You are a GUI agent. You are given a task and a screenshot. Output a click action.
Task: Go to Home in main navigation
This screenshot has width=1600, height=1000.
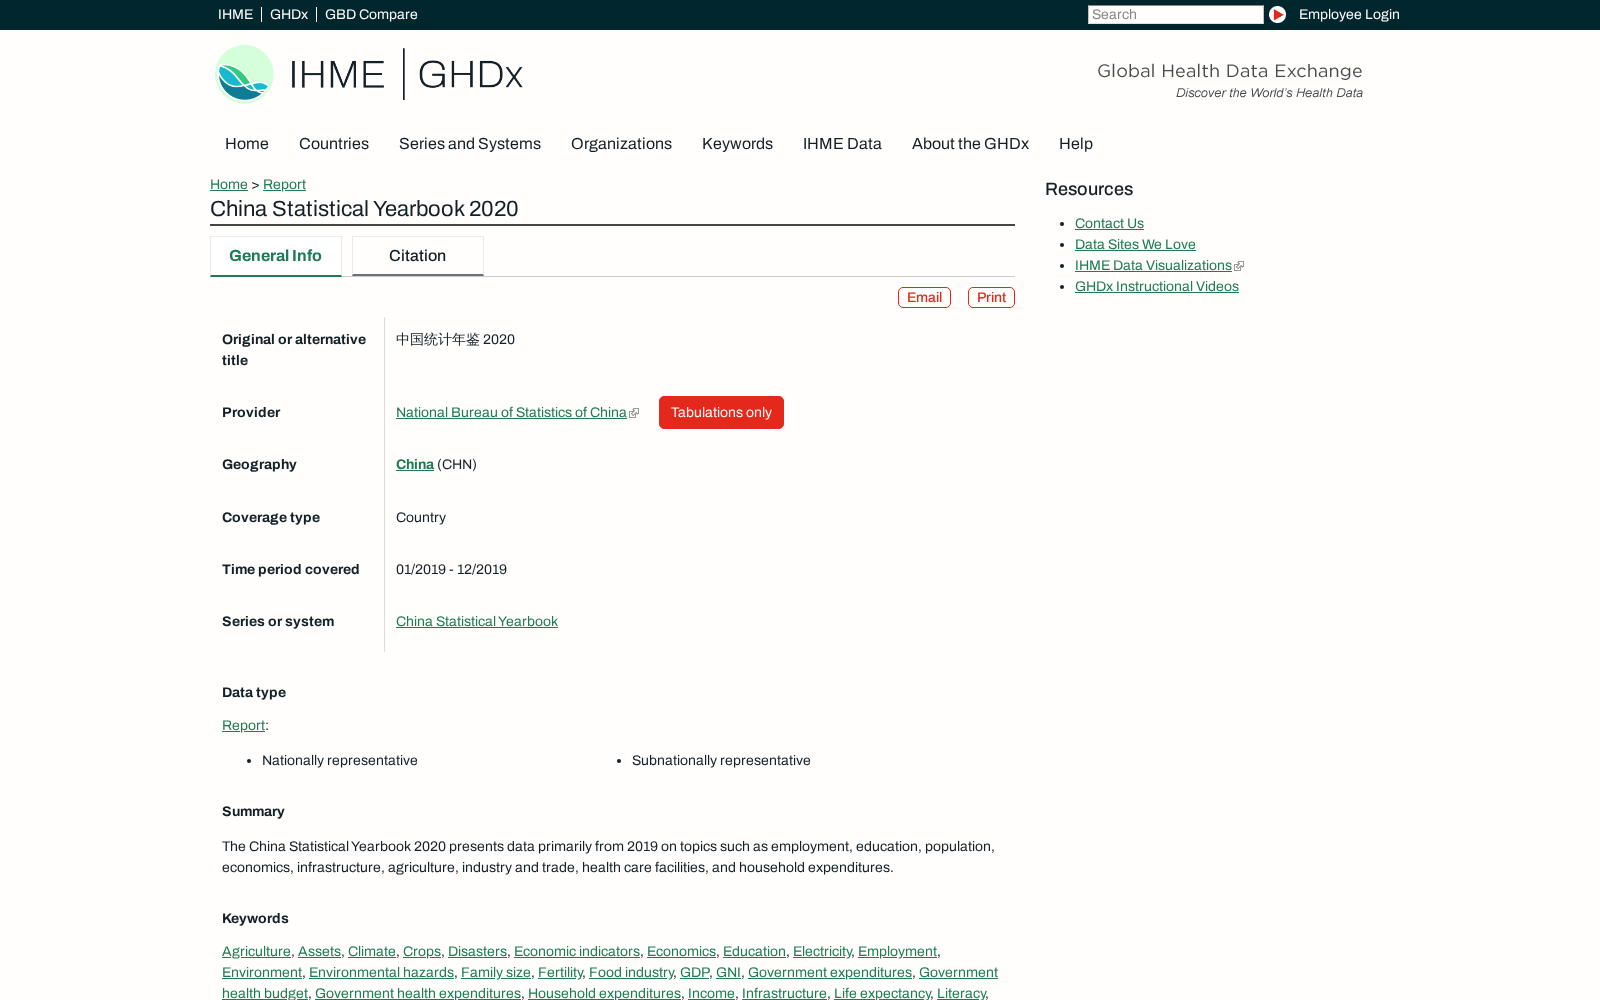click(x=247, y=144)
